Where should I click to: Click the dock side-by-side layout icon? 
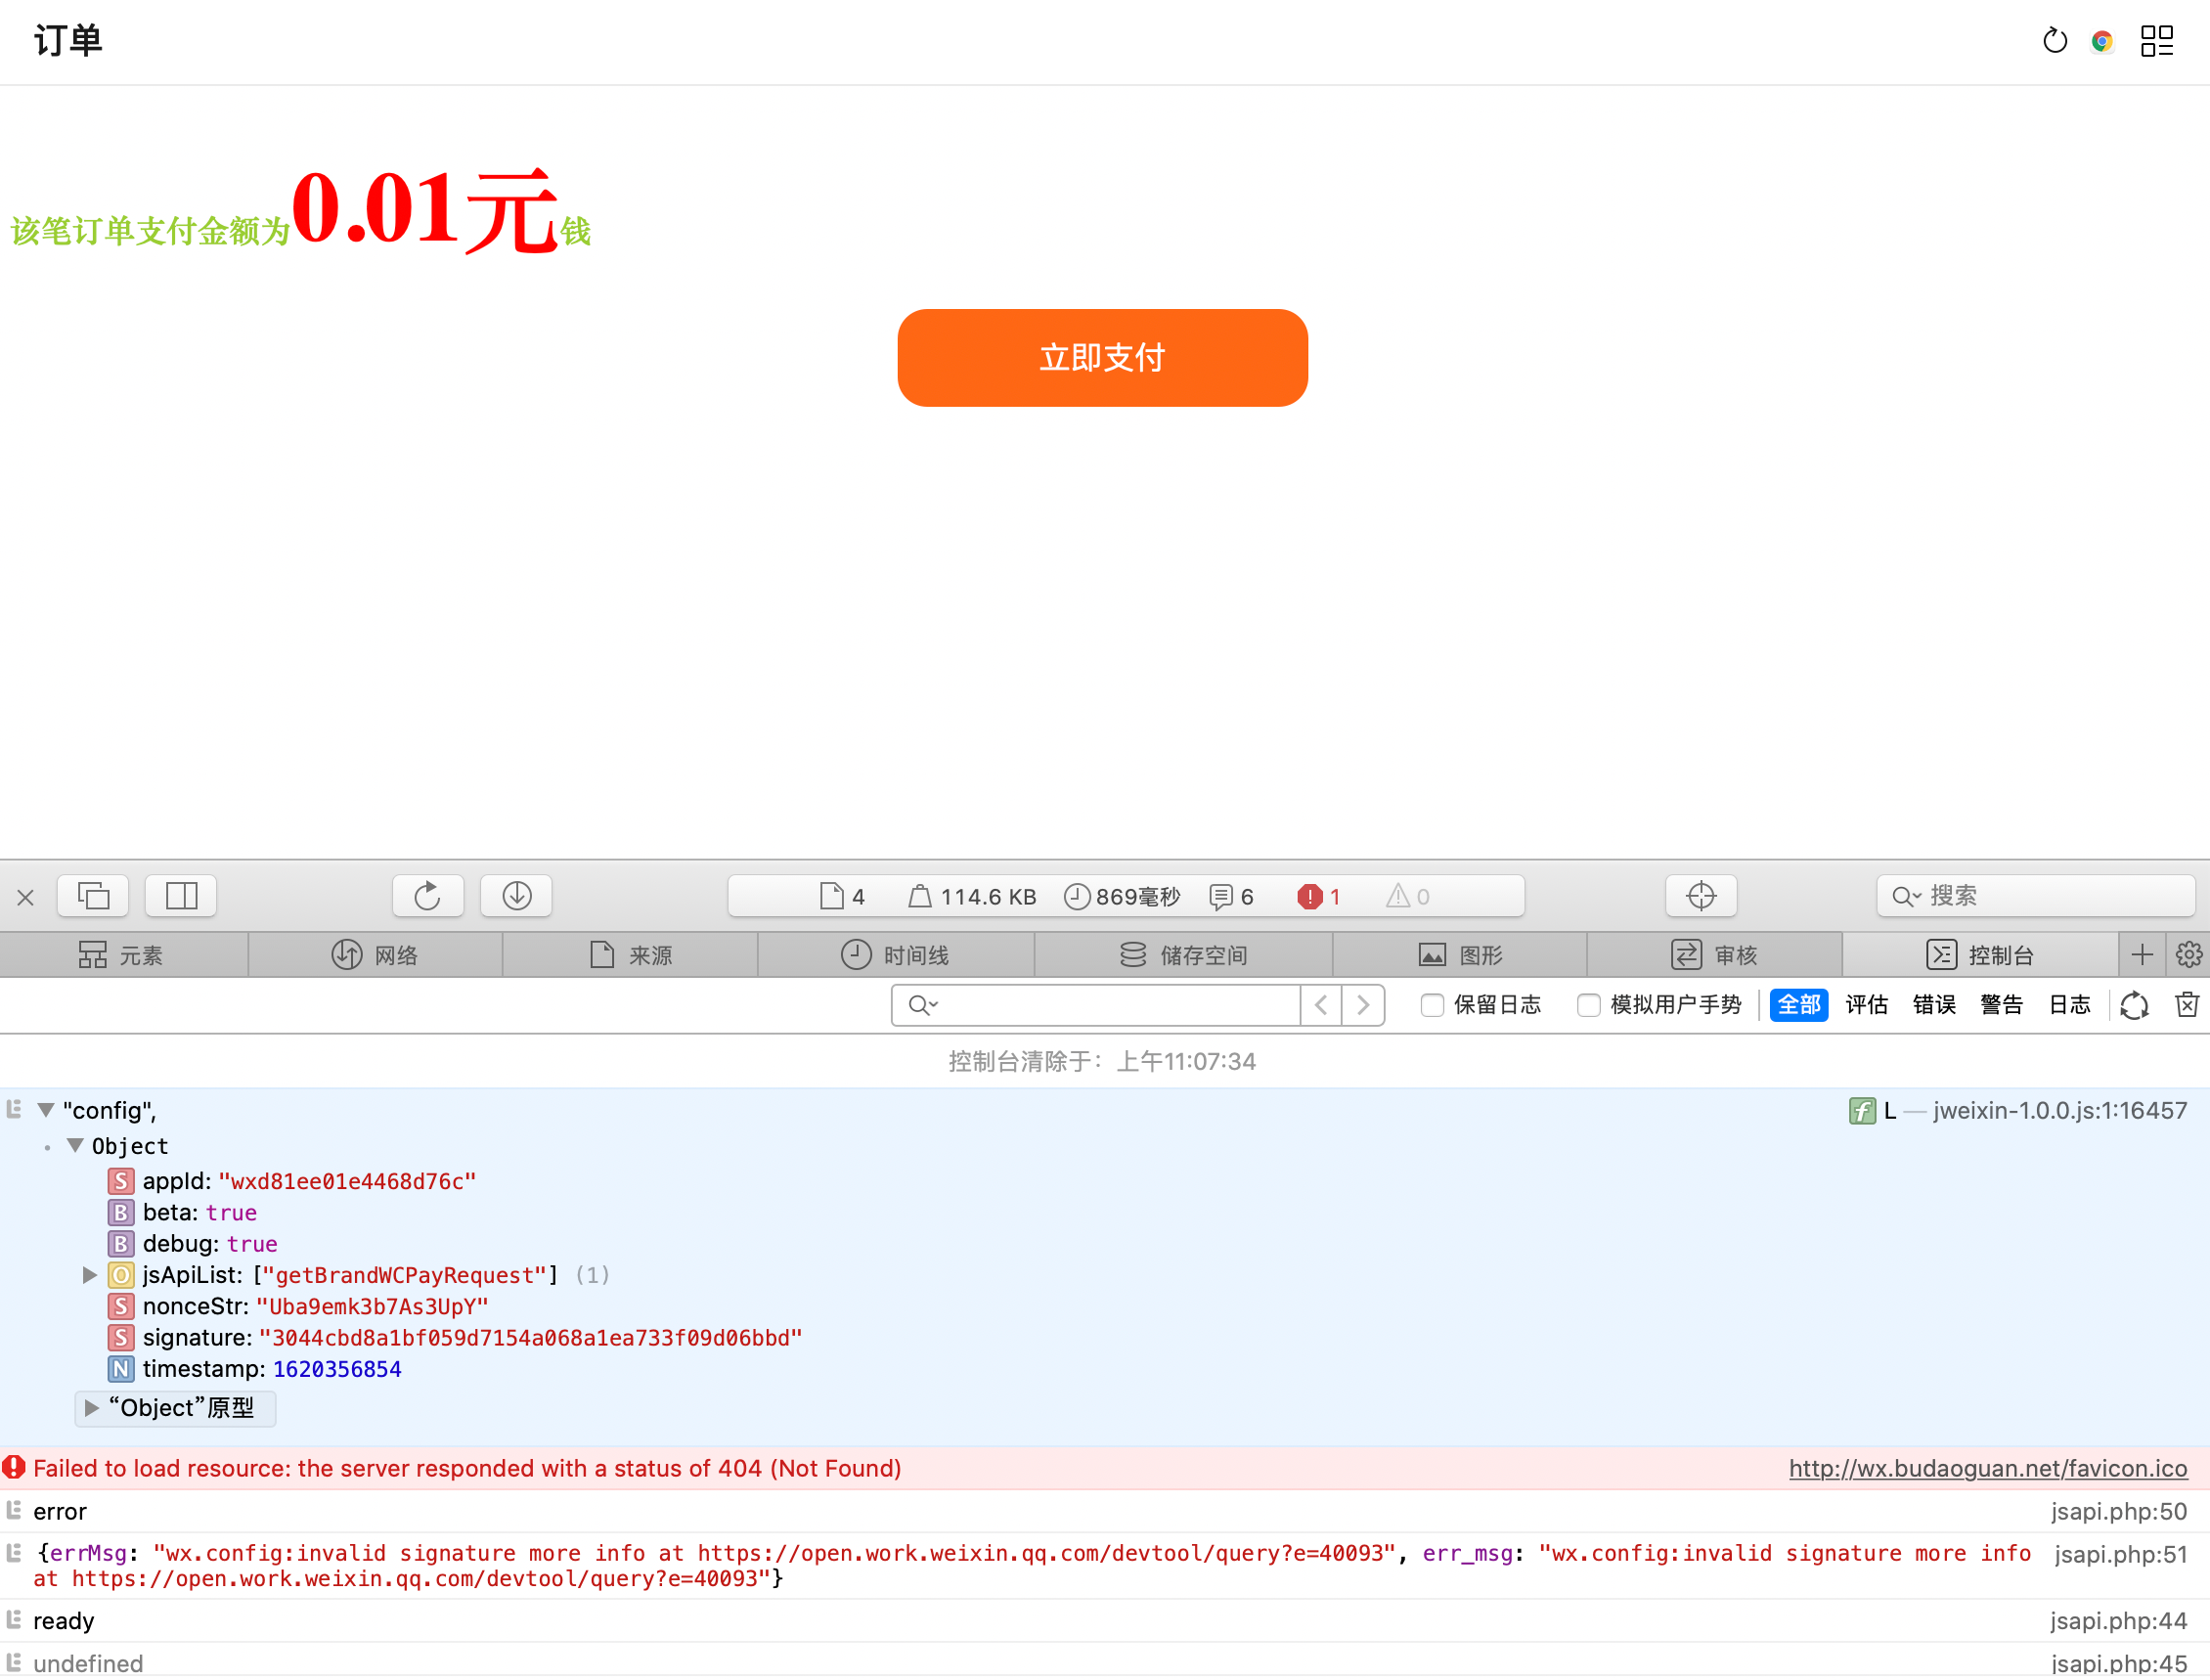pos(181,896)
